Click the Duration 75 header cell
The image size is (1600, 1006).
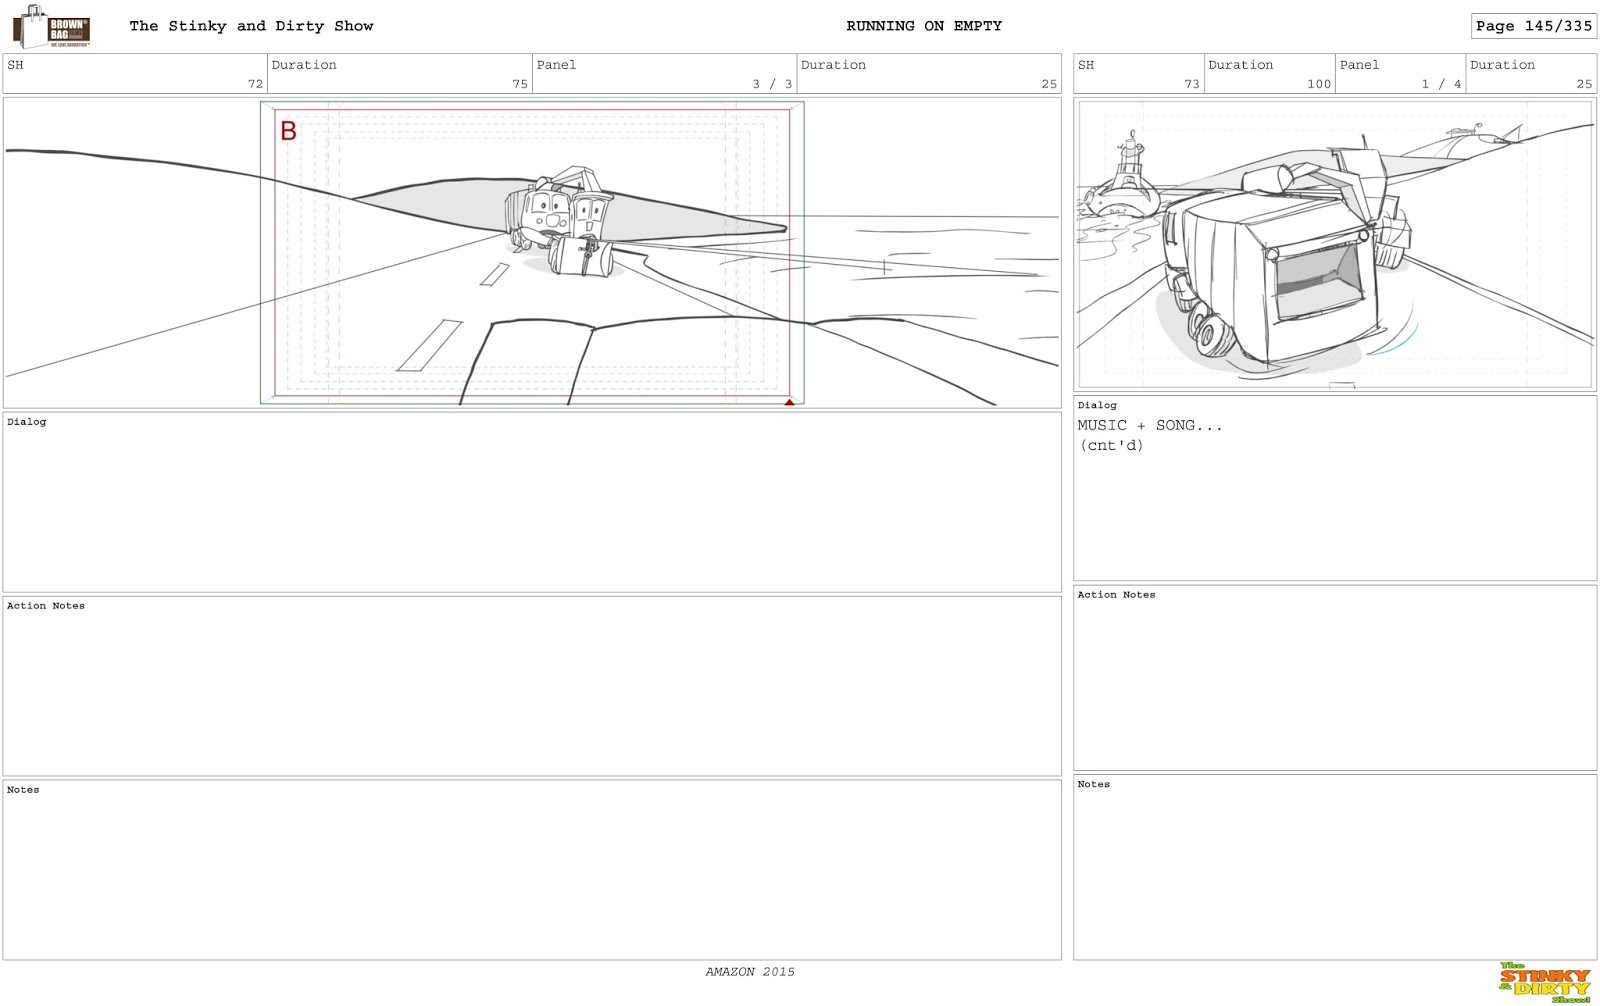pos(399,74)
